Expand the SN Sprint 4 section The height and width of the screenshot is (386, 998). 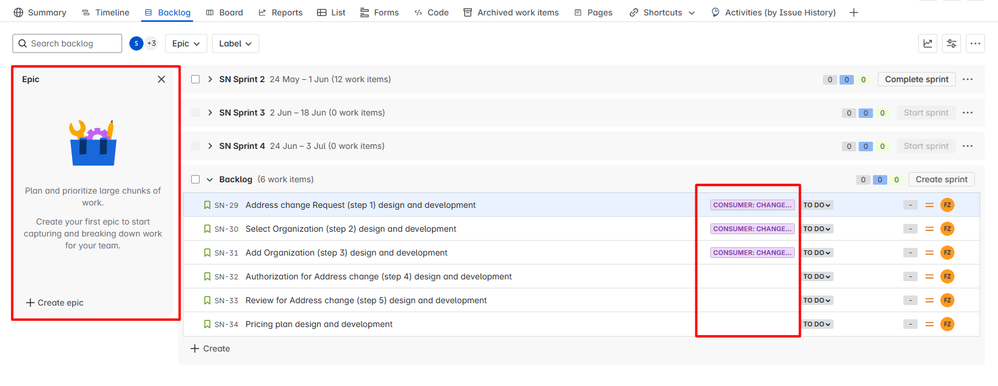point(210,146)
